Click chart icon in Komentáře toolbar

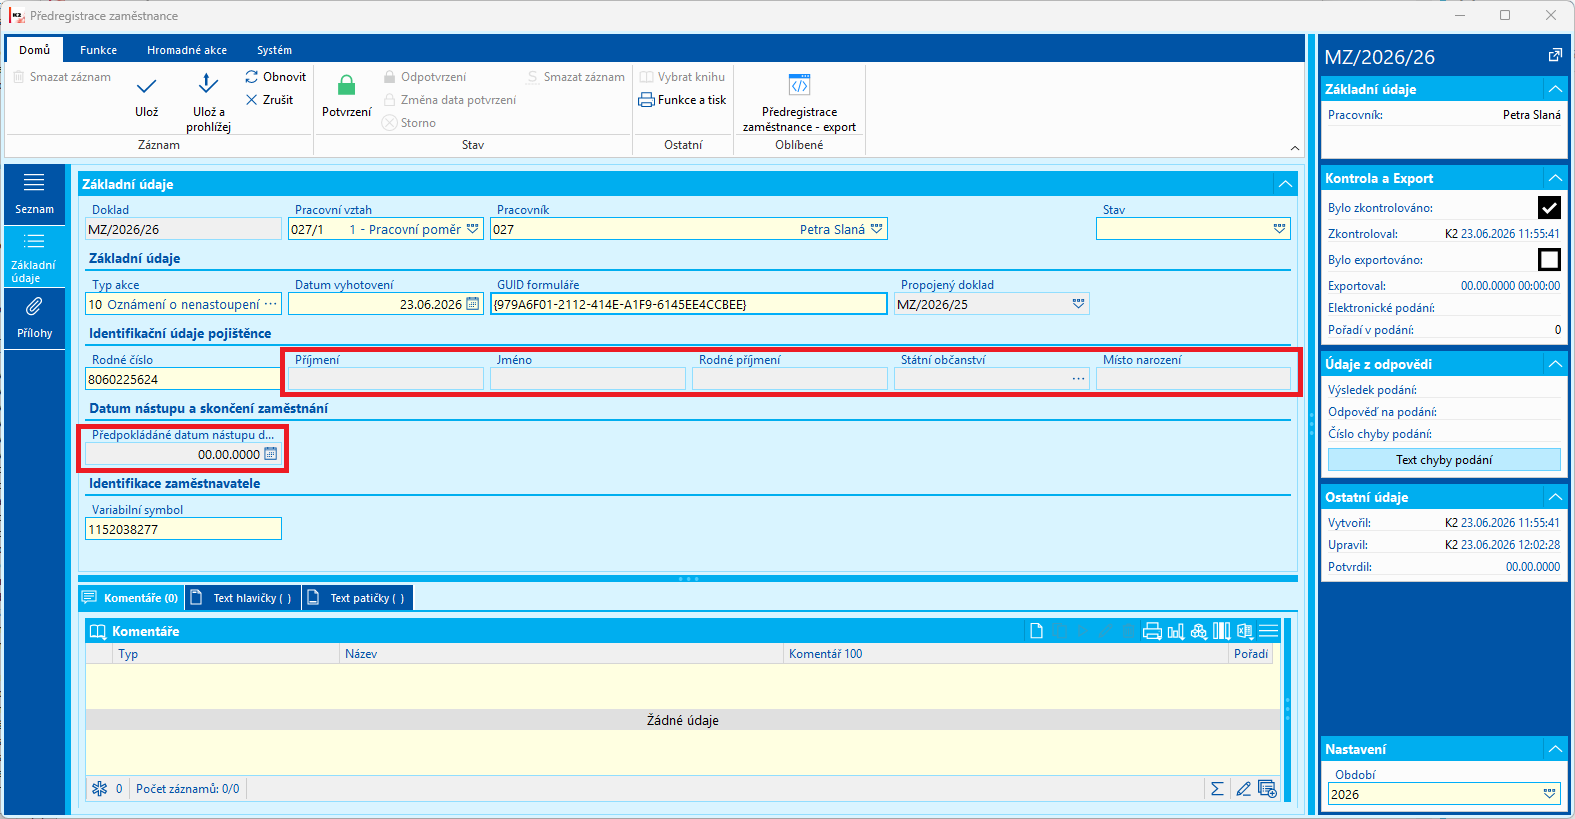pyautogui.click(x=1176, y=631)
